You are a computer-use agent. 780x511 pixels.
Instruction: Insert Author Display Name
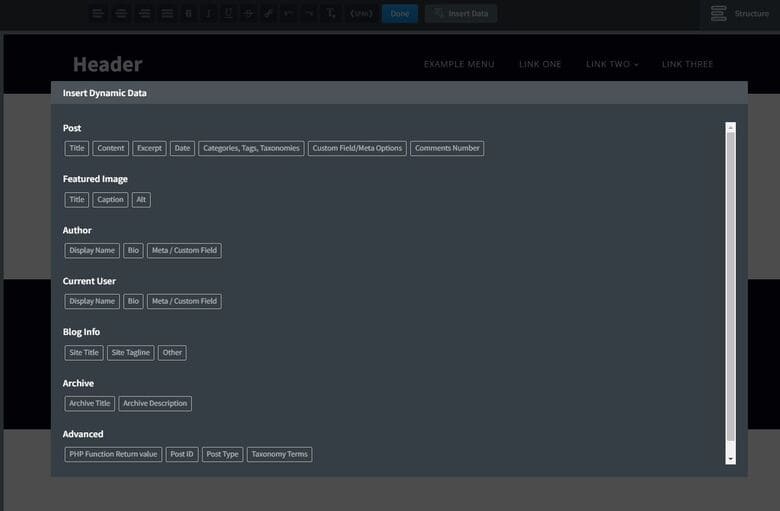92,250
